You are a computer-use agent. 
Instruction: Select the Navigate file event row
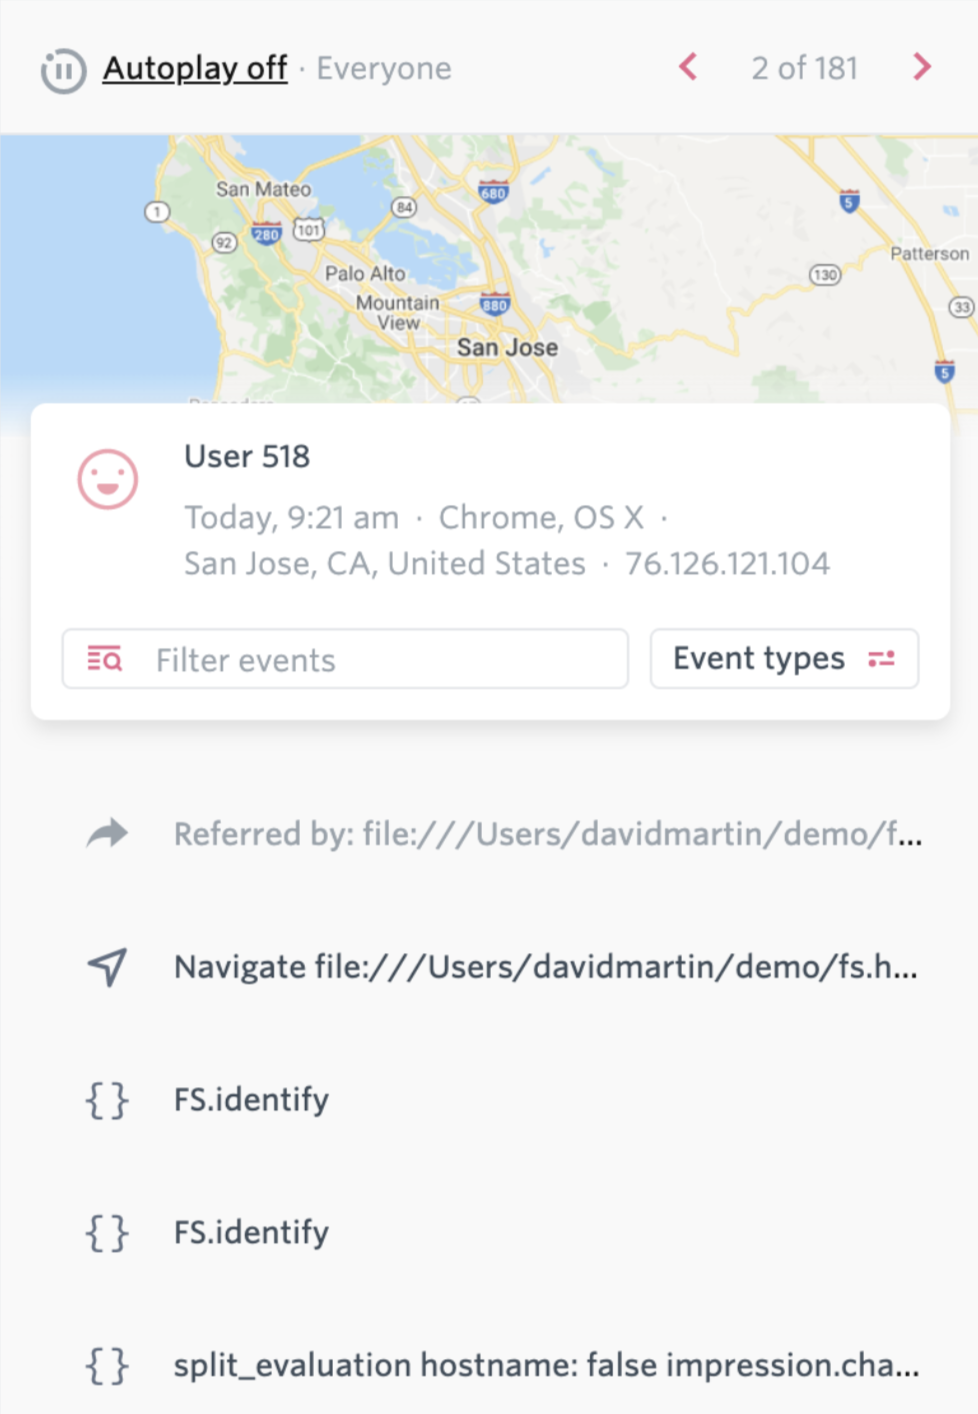545,966
